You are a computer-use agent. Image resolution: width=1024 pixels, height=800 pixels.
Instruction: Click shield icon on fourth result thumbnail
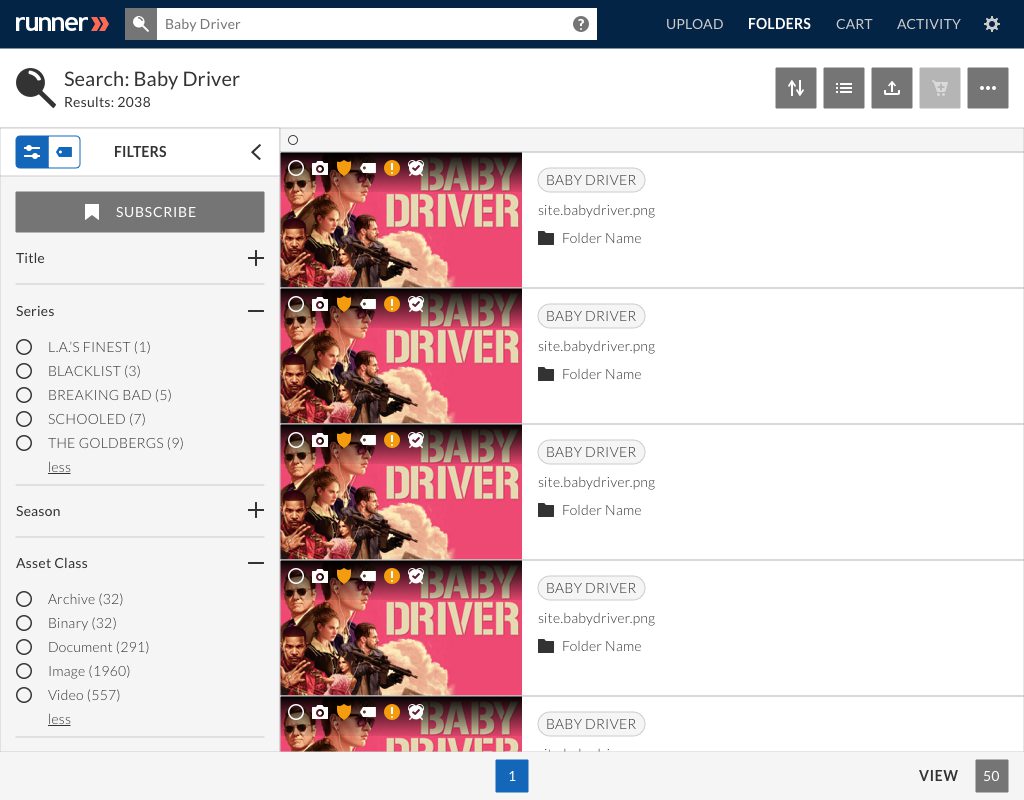tap(344, 576)
